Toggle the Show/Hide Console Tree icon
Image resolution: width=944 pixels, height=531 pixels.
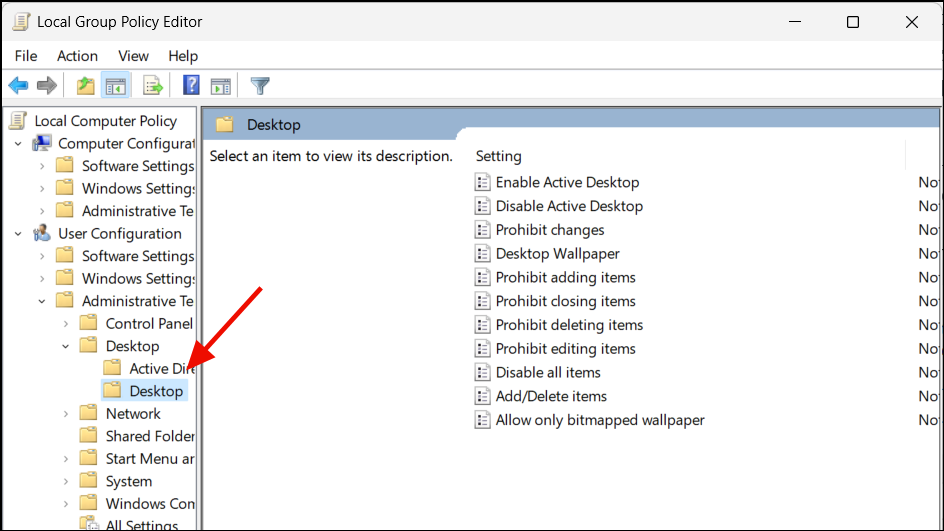point(116,86)
